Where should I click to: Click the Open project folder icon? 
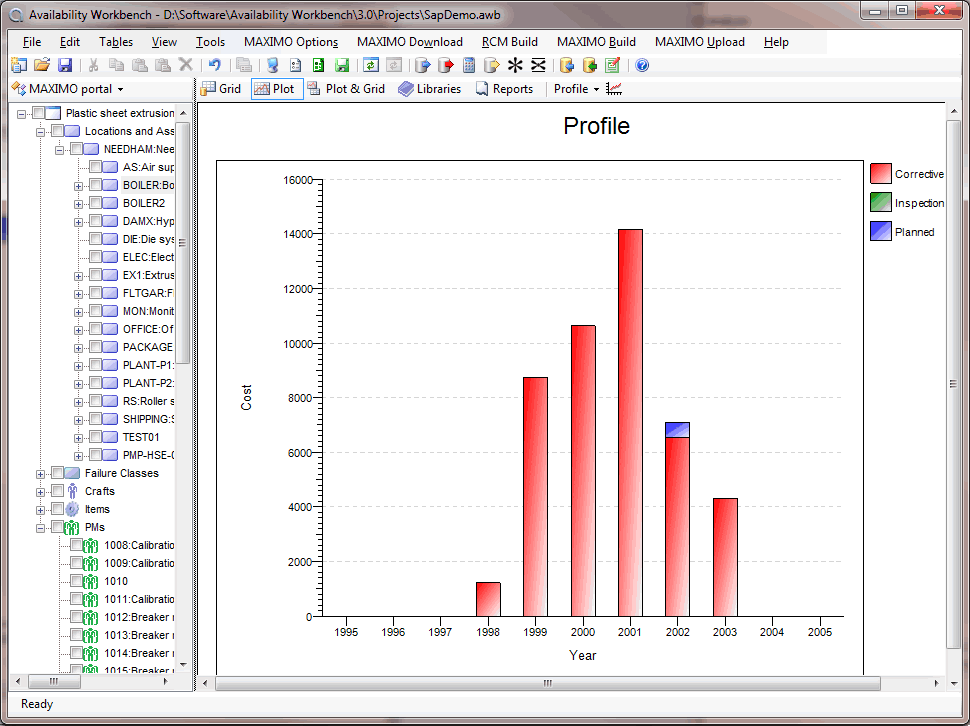coord(40,64)
